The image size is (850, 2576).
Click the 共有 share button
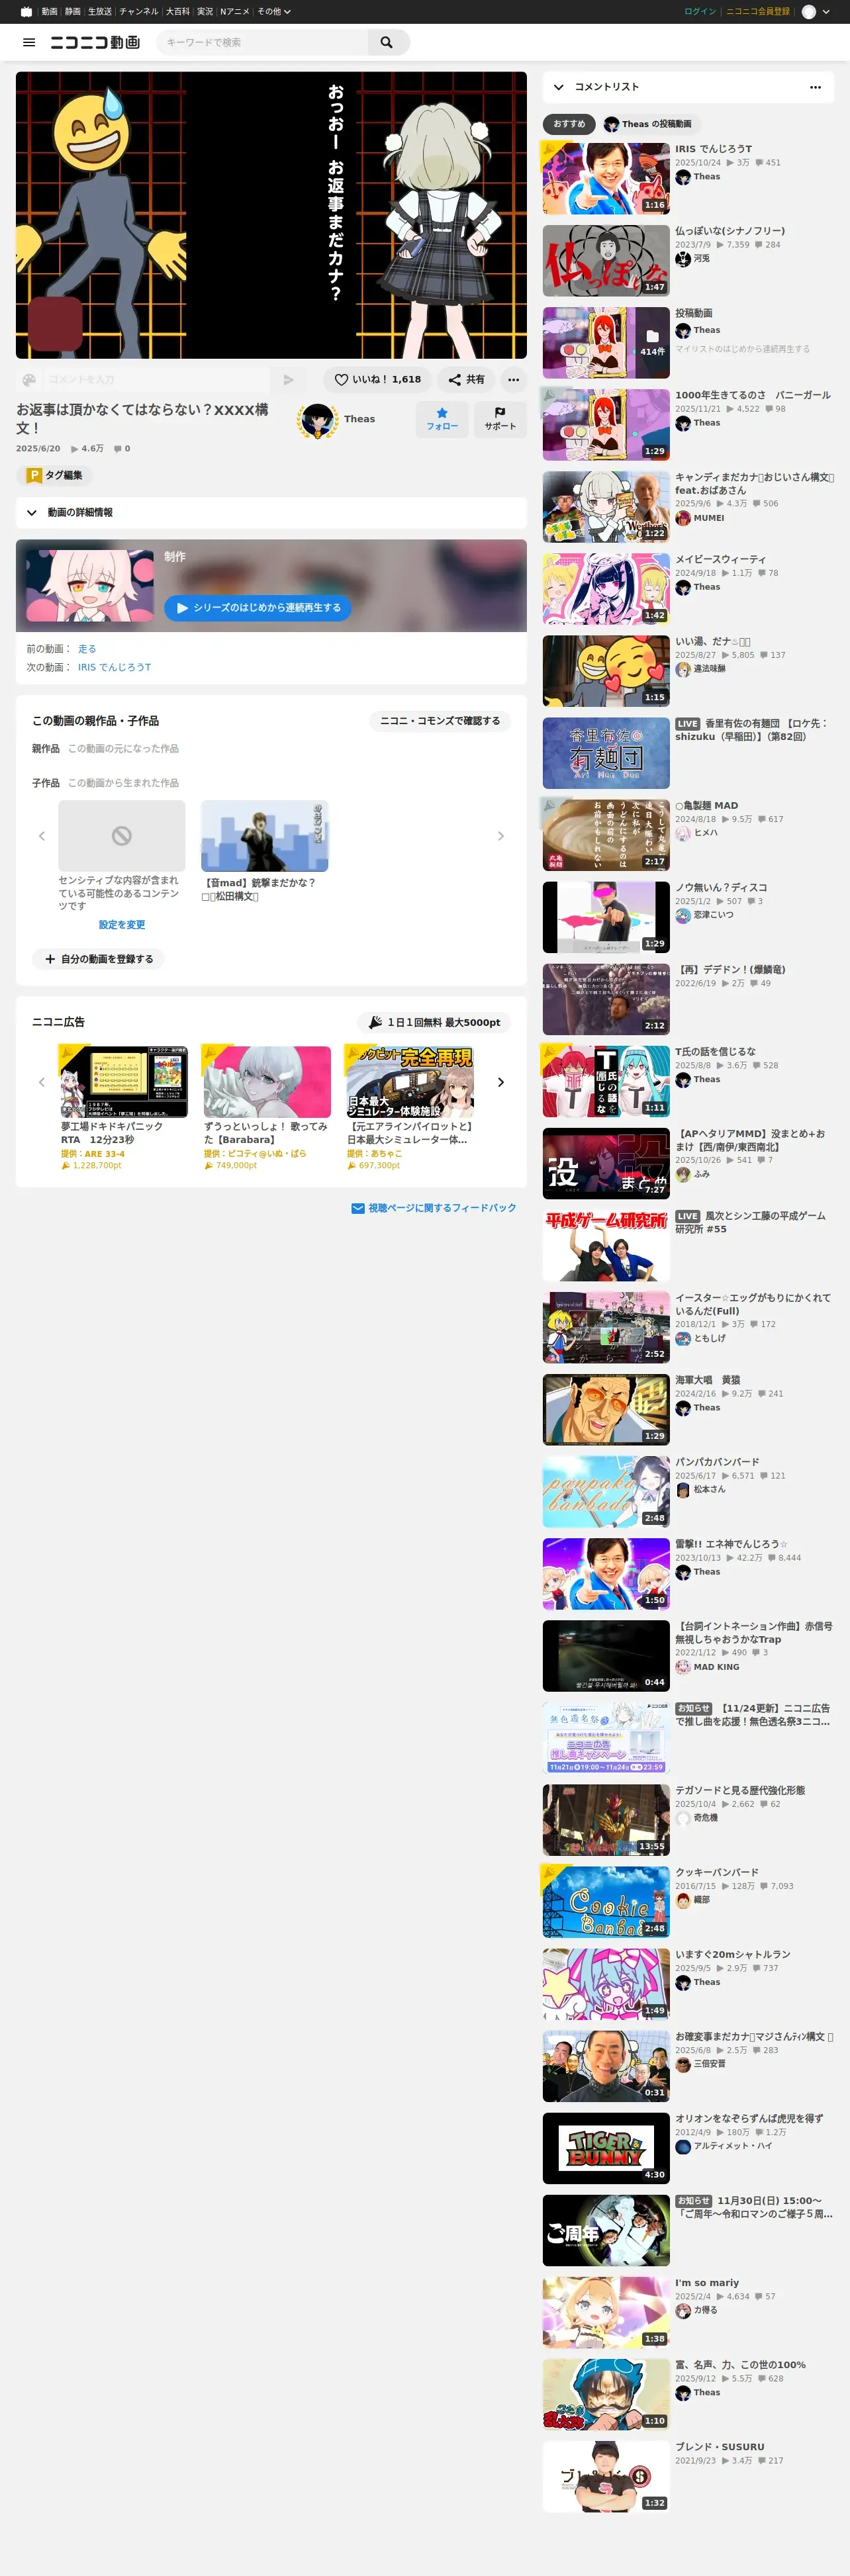pos(466,380)
